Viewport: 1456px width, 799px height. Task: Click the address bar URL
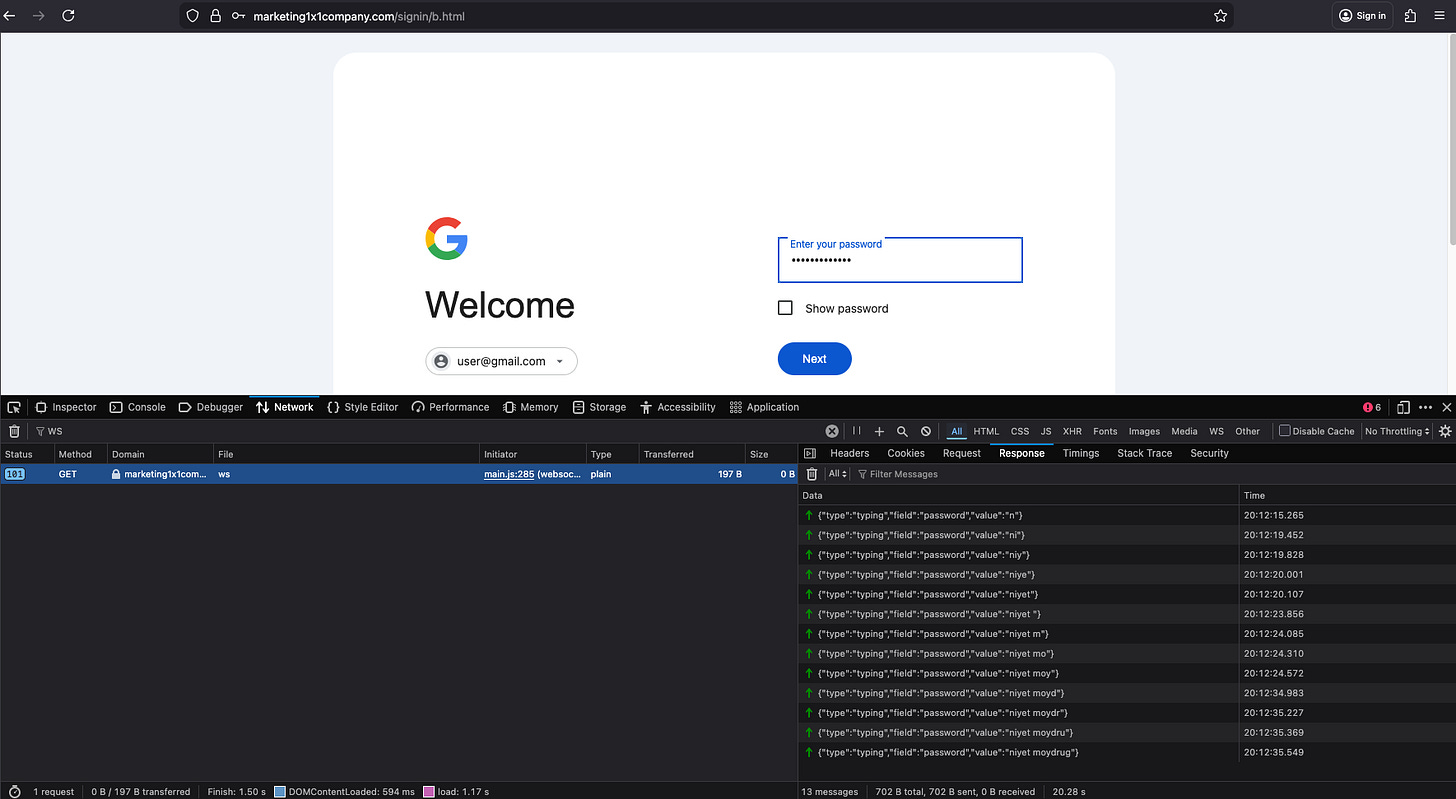pyautogui.click(x=358, y=16)
